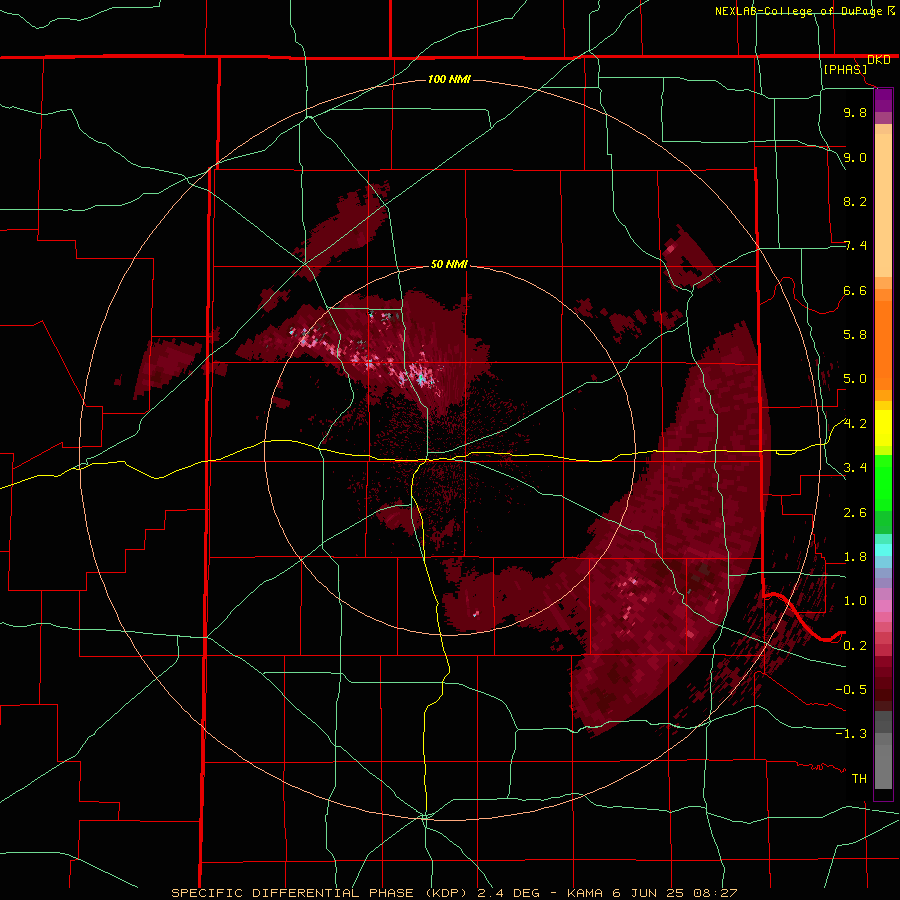The height and width of the screenshot is (900, 900).
Task: Click the 9.8 value on the color scale
Action: [855, 112]
